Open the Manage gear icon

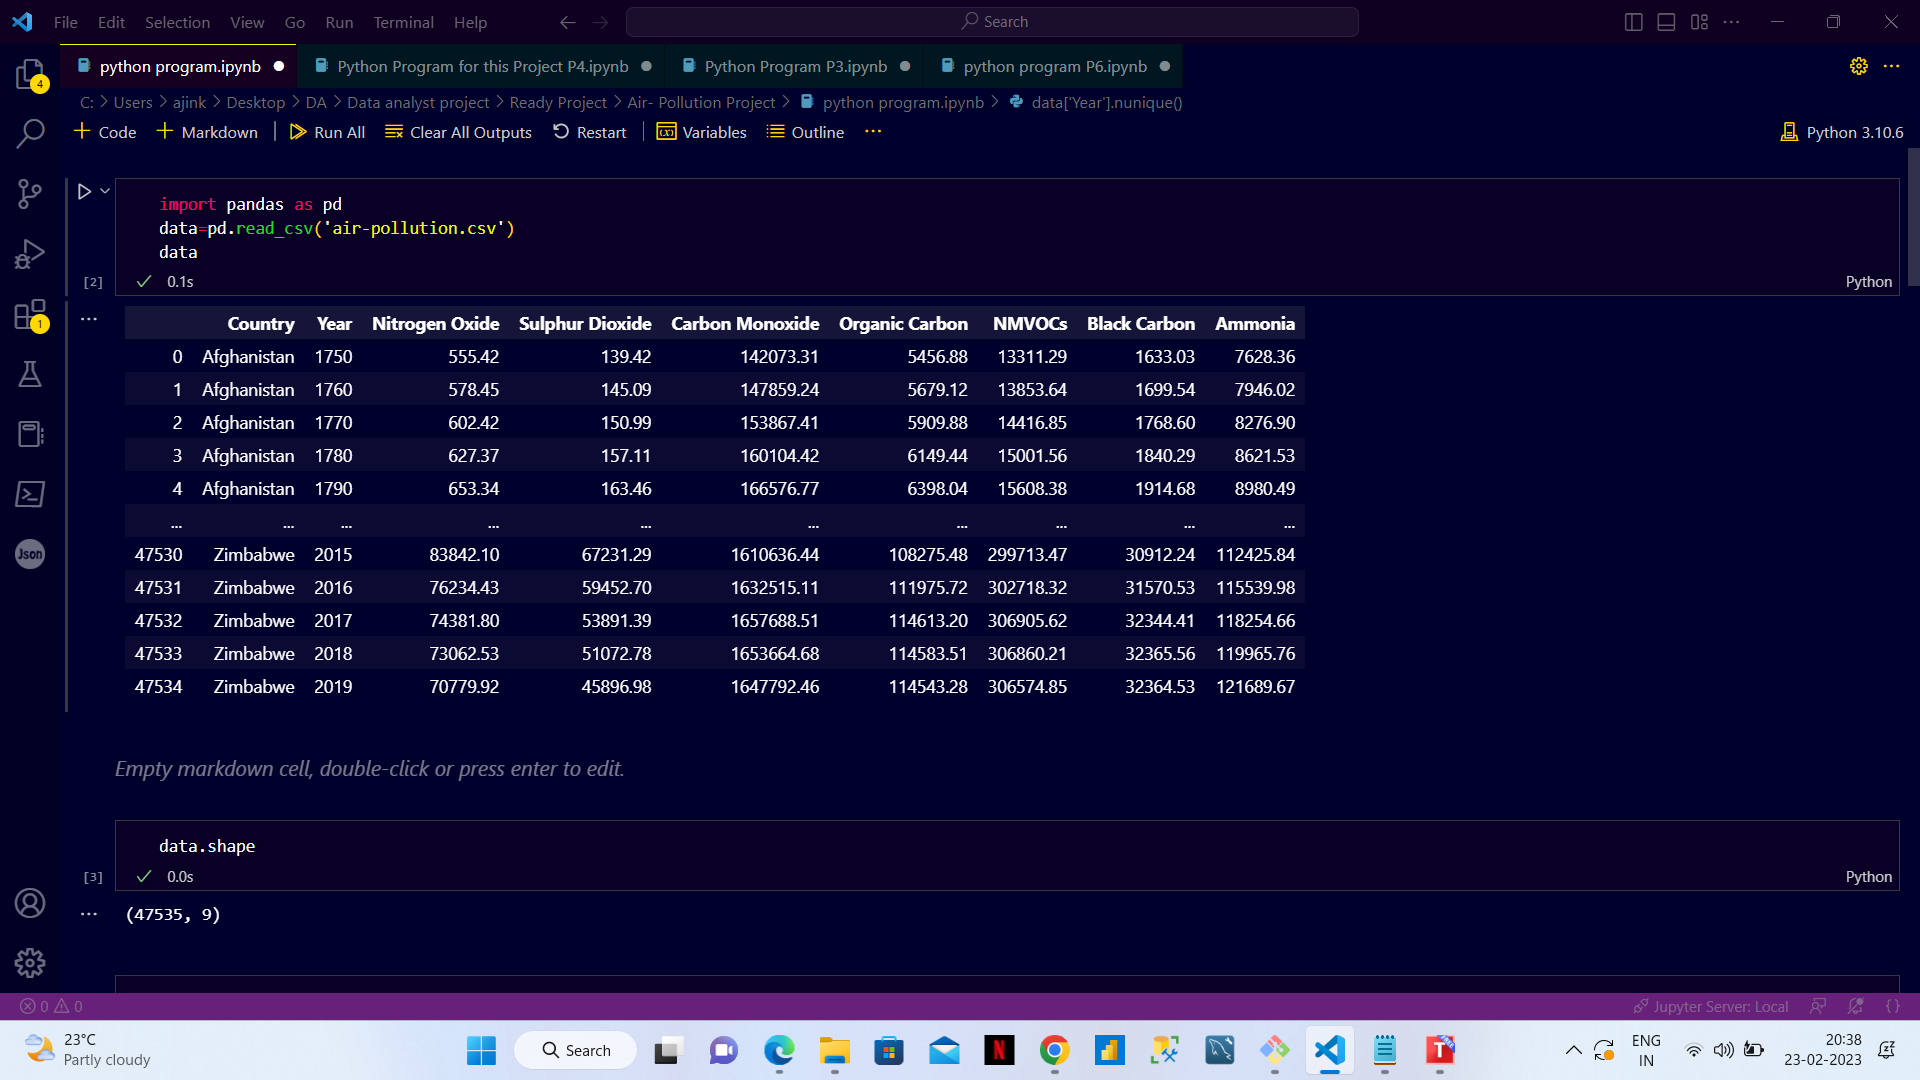point(30,962)
